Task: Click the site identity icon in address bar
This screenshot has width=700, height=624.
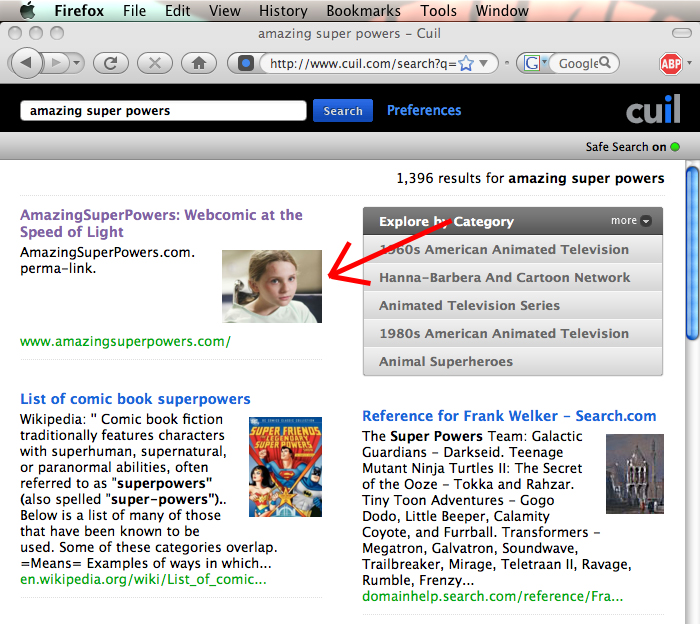Action: point(245,63)
